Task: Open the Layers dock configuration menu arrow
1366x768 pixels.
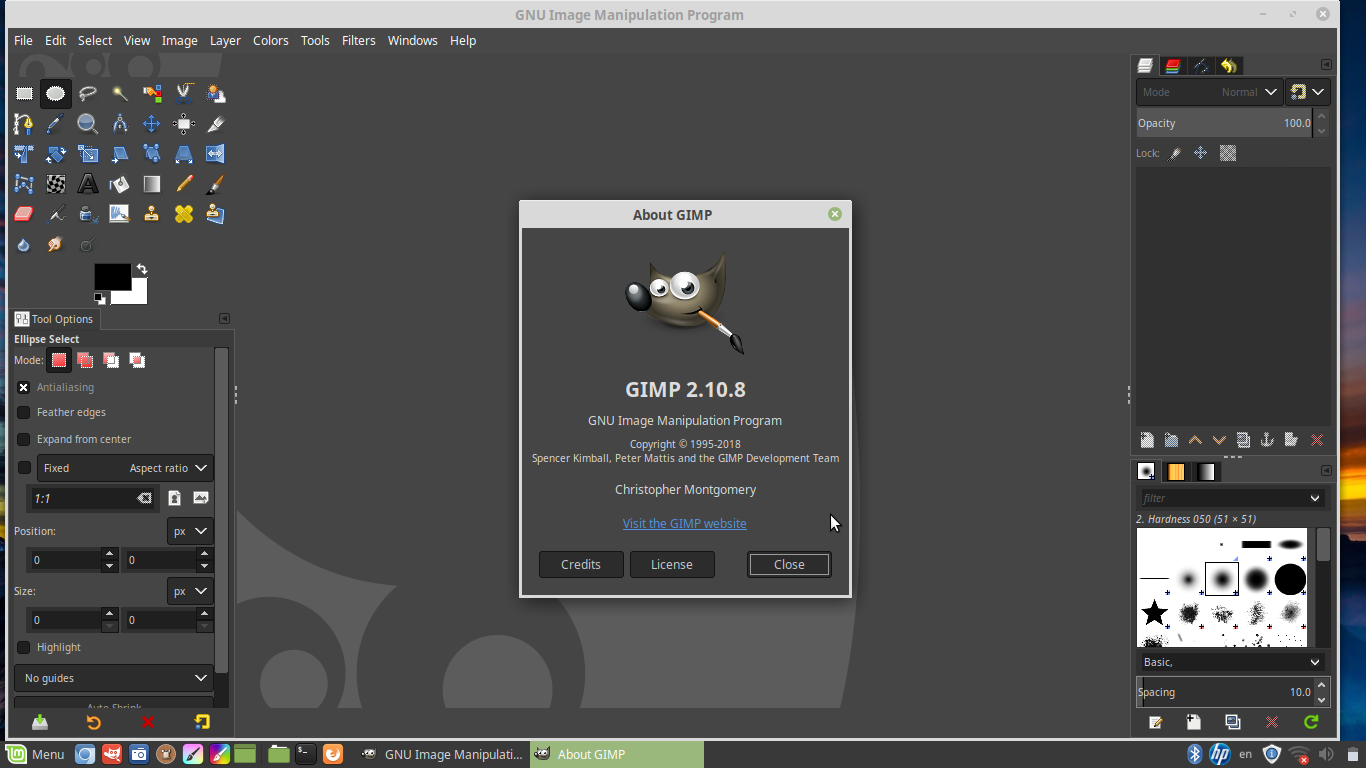Action: pos(1327,65)
